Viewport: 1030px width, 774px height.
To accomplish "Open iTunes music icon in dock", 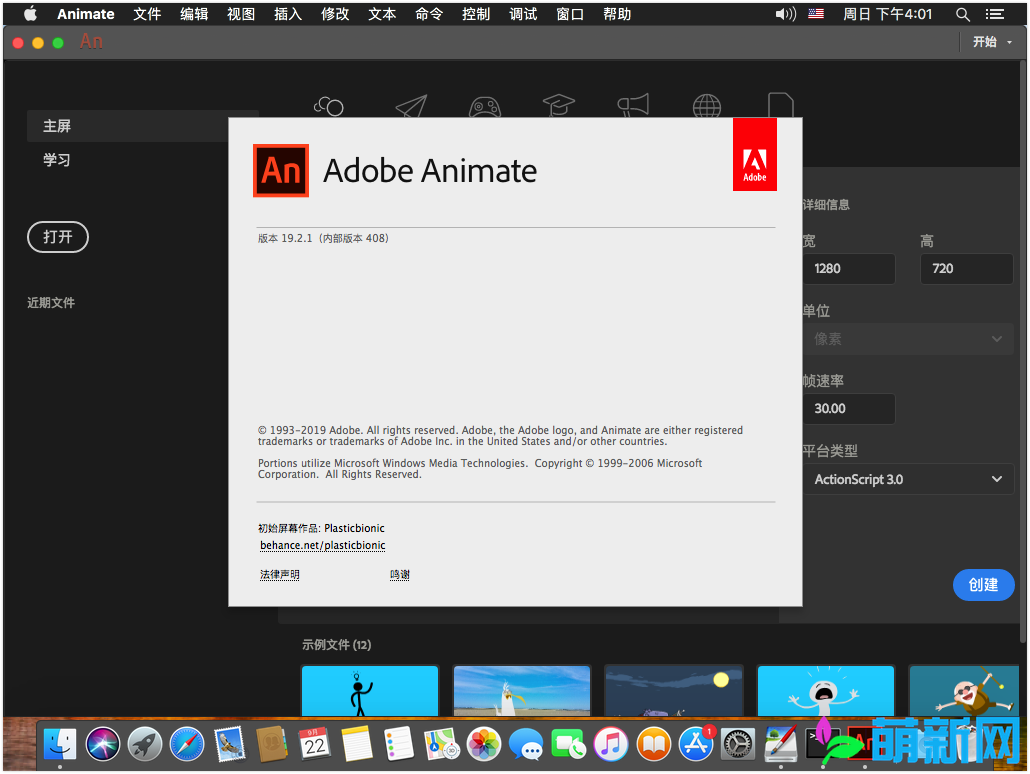I will tap(611, 744).
